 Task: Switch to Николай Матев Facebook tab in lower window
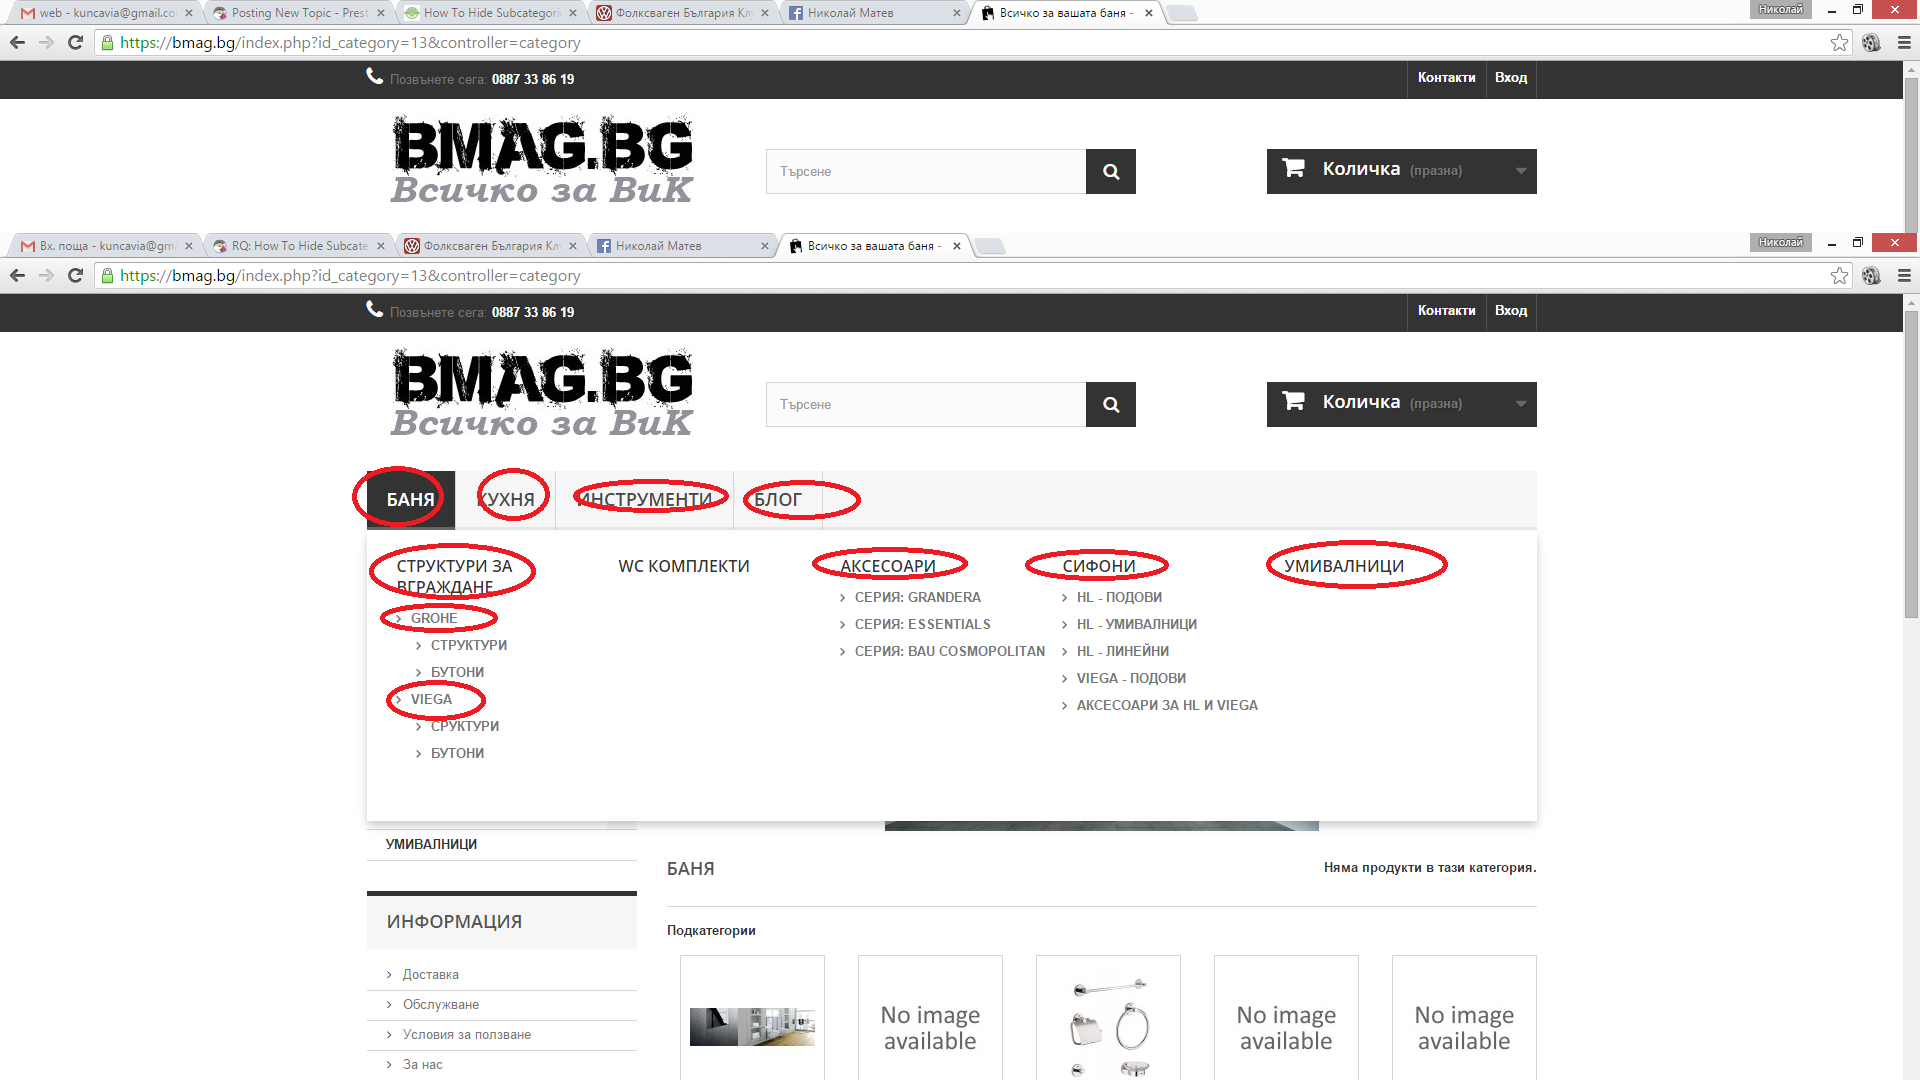tap(660, 246)
